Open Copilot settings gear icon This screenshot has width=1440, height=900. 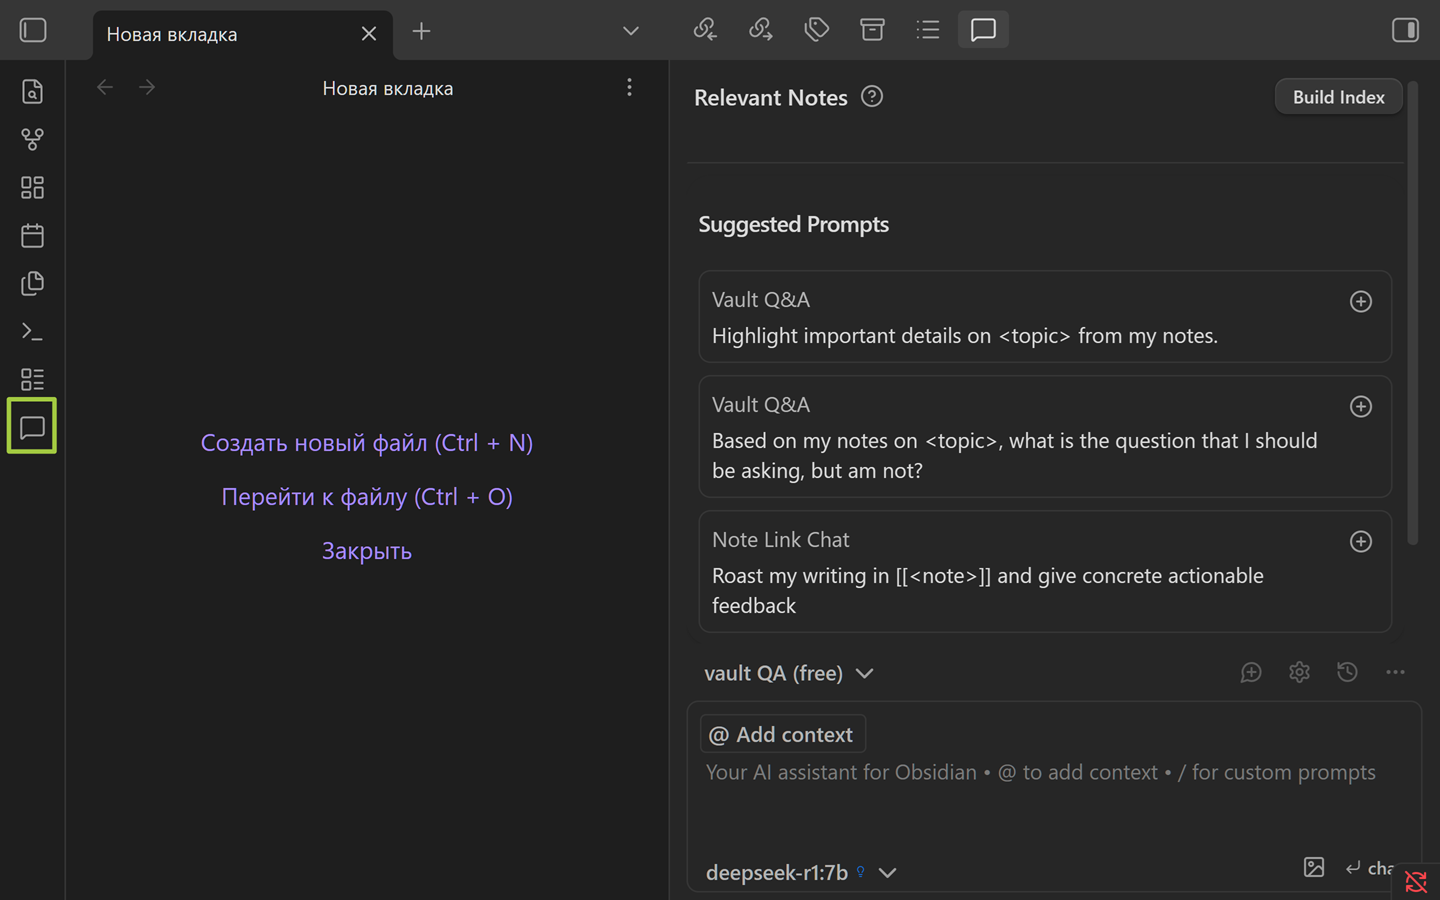(x=1299, y=673)
